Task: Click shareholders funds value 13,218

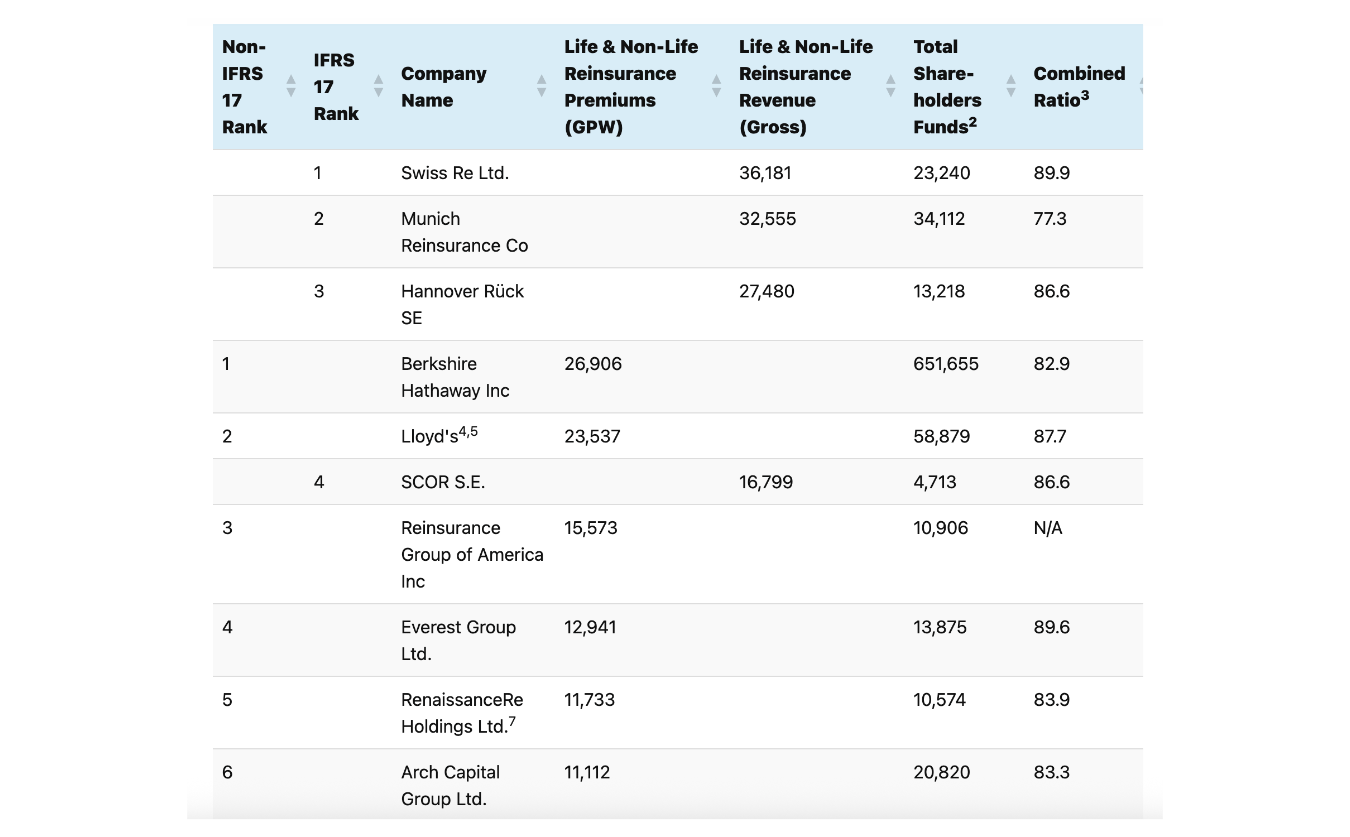Action: (939, 291)
